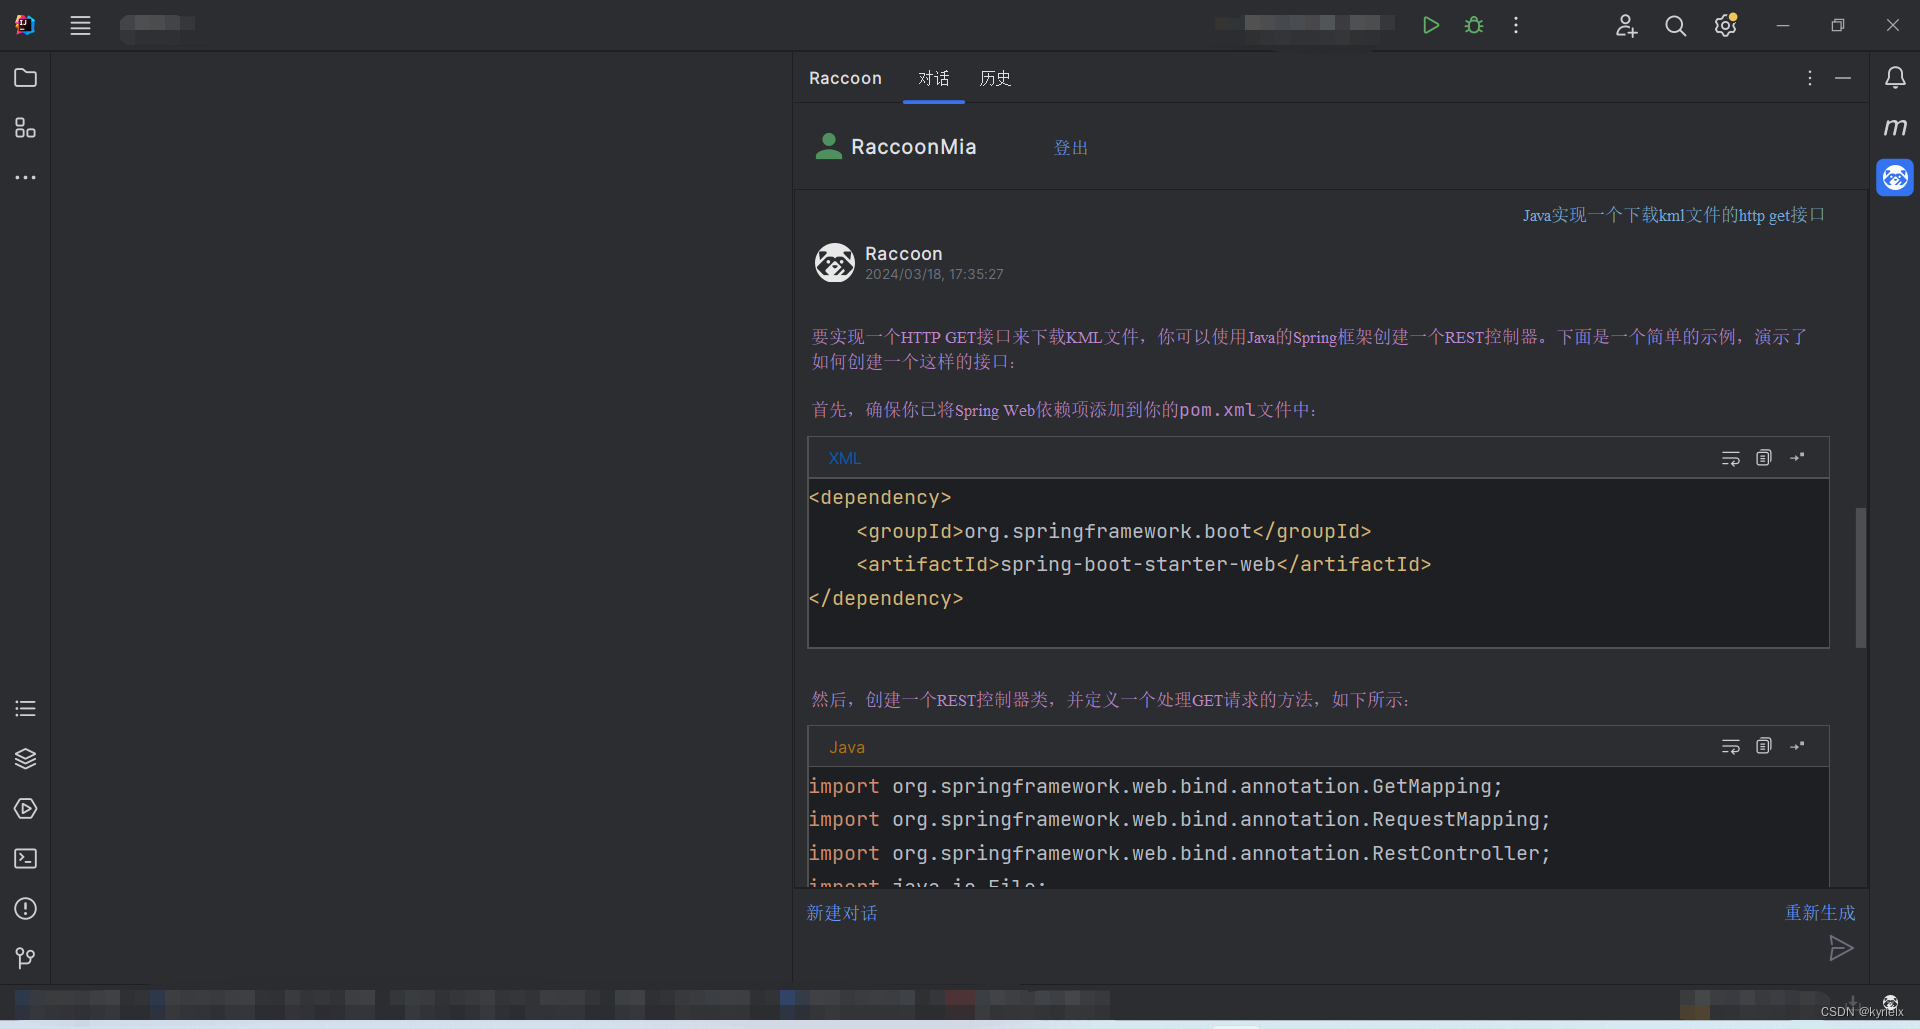This screenshot has height=1029, width=1920.
Task: Open the Problems tool window
Action: click(26, 909)
